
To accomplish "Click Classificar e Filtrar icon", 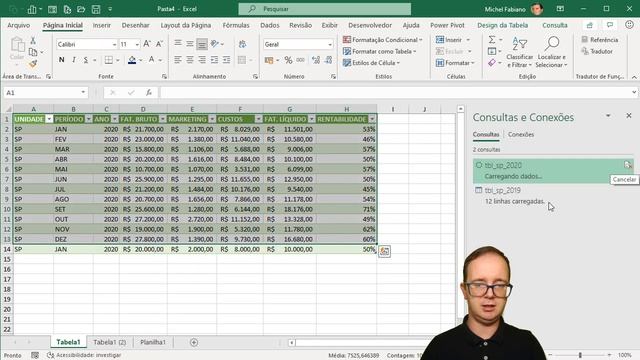I will (x=520, y=52).
